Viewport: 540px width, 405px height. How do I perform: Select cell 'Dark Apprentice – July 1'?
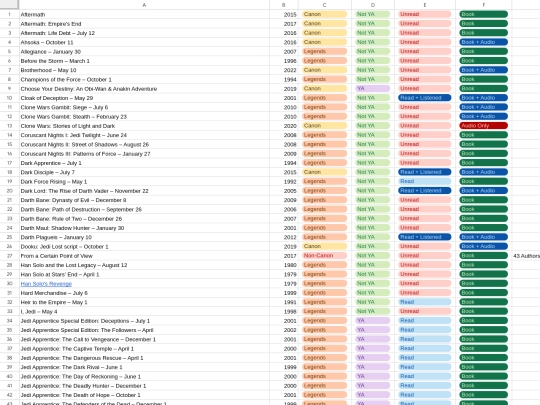(x=144, y=163)
